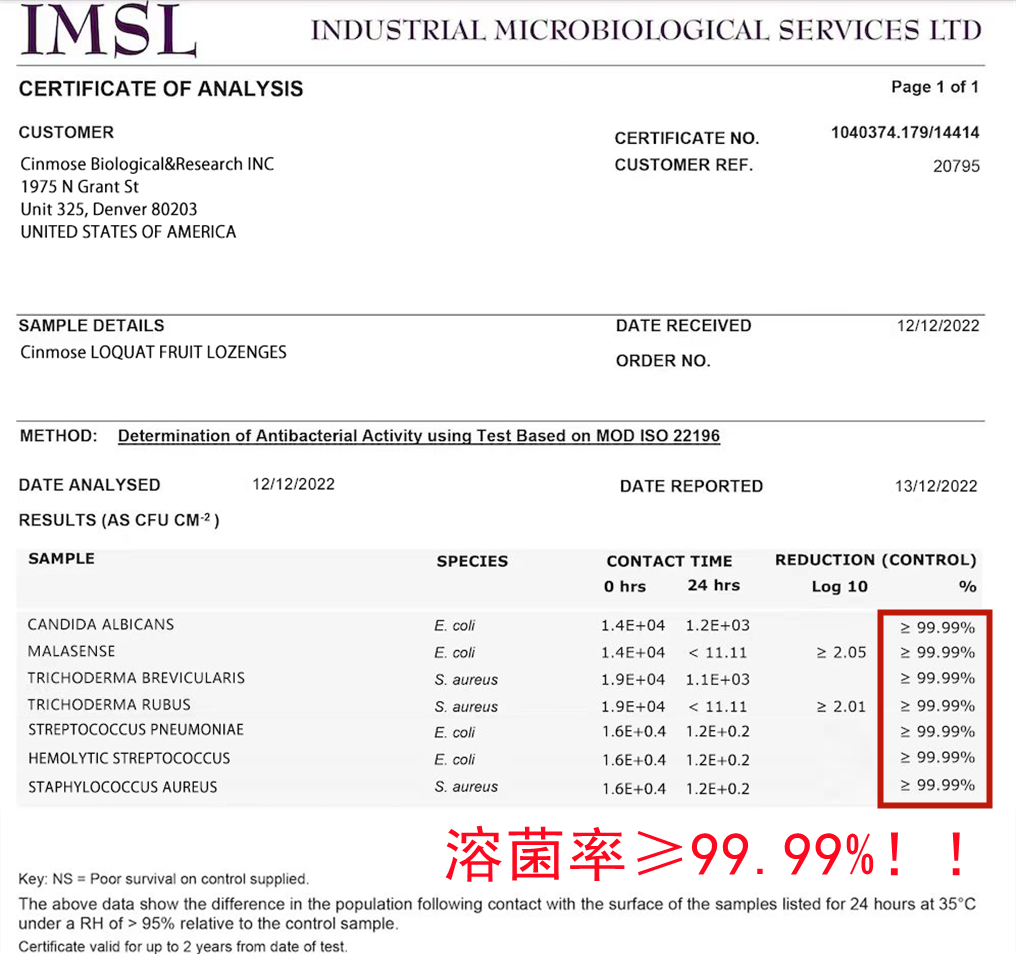Click the 'Industrial Microbiological Services Ltd' heading
This screenshot has height=954, width=1016.
(646, 30)
